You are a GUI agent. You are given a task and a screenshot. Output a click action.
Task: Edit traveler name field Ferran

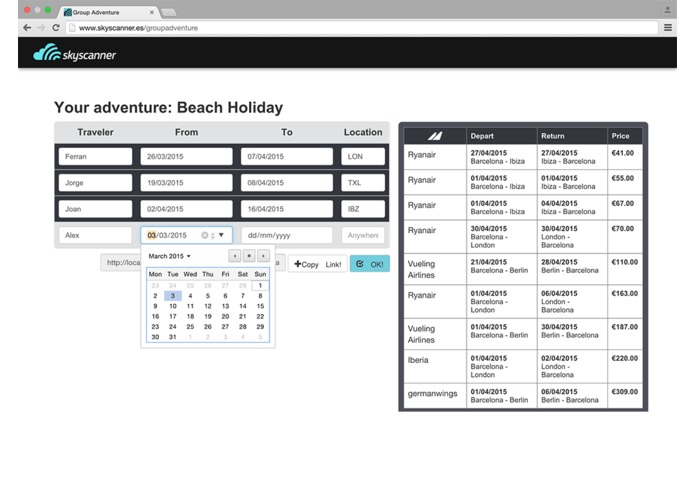pyautogui.click(x=95, y=156)
